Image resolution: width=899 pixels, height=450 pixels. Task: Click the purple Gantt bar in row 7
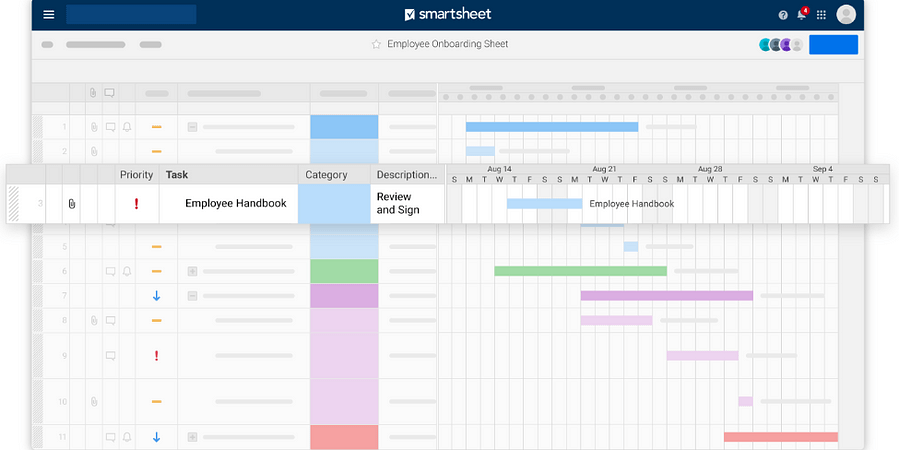666,296
